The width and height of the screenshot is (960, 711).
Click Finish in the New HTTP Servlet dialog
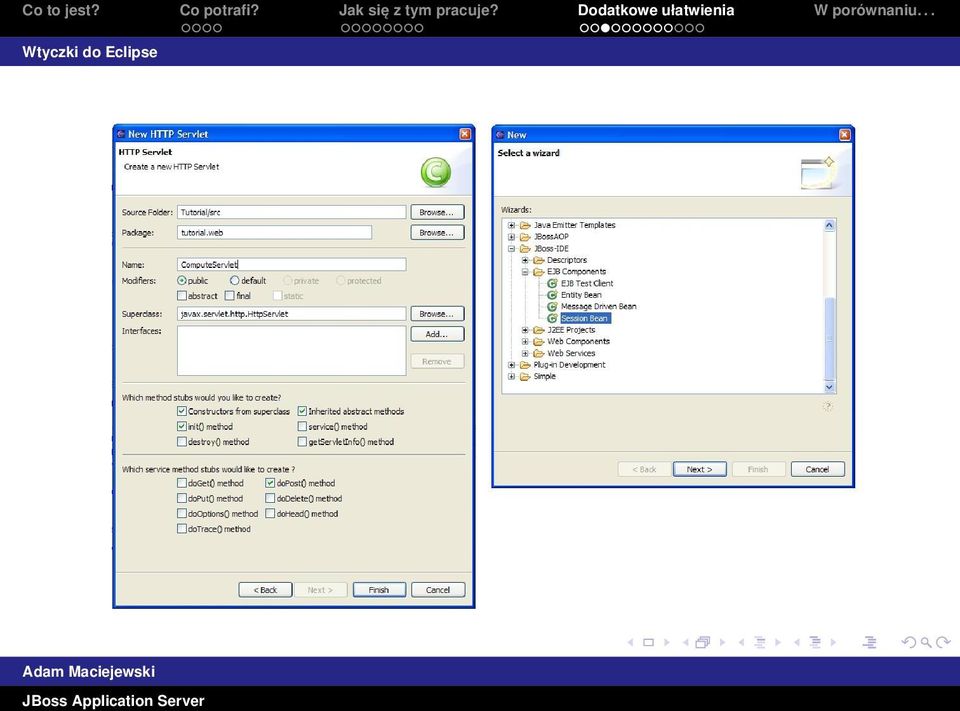coord(379,590)
